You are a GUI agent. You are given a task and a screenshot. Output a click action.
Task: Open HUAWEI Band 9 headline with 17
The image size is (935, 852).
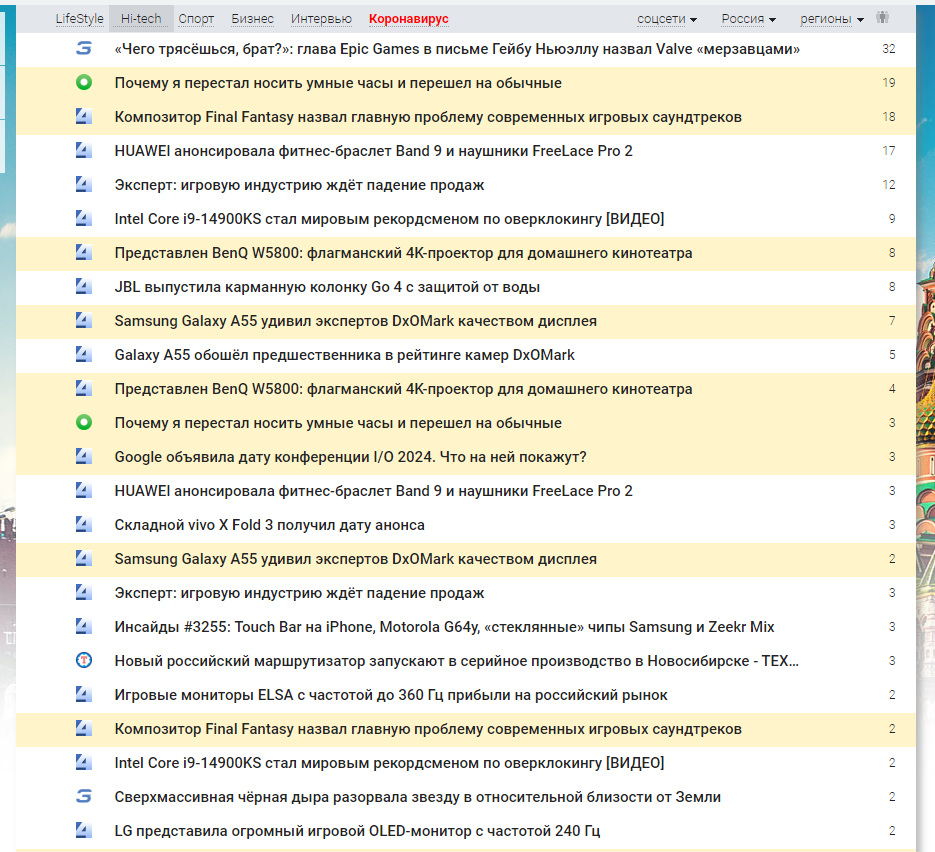(373, 151)
